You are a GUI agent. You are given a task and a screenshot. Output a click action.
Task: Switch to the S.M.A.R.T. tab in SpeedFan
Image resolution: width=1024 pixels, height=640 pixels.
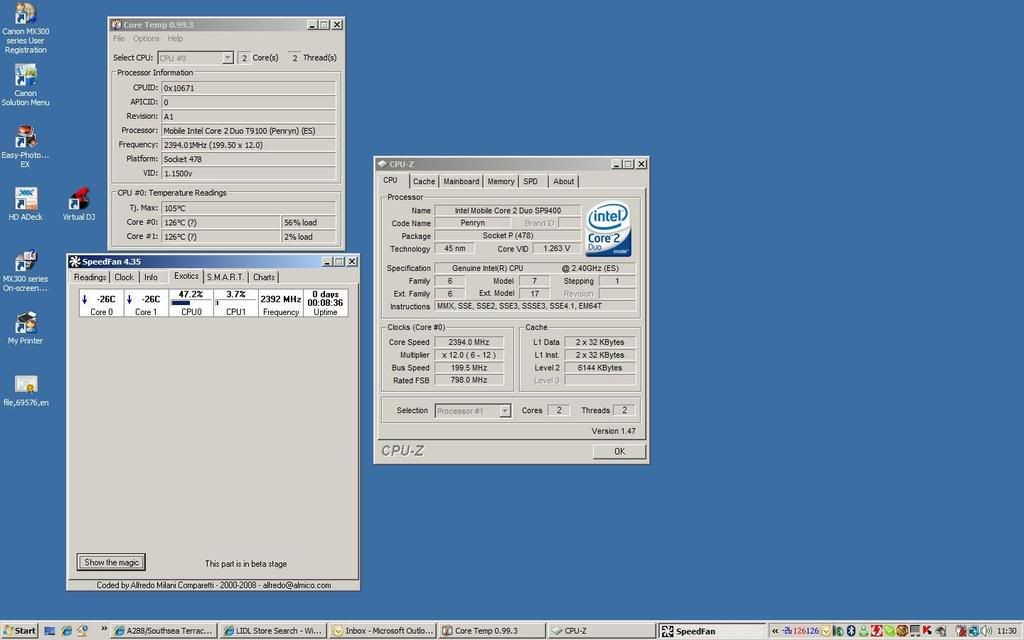coord(225,277)
